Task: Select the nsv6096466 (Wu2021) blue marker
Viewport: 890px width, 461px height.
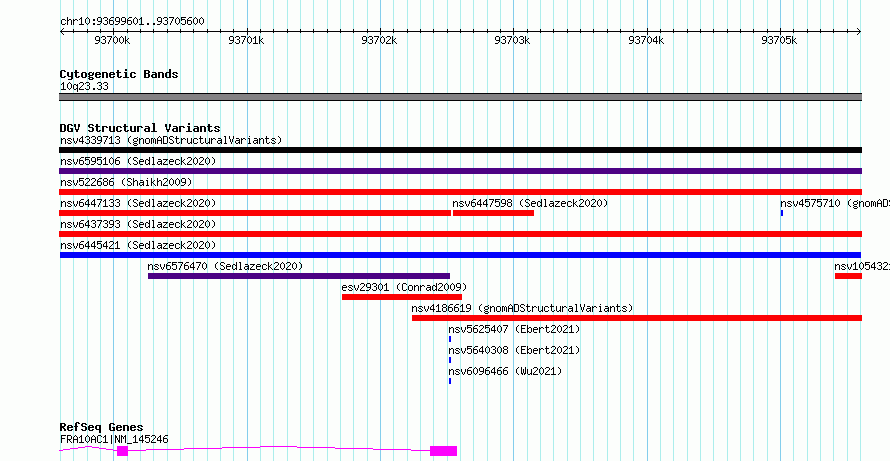Action: pyautogui.click(x=450, y=381)
